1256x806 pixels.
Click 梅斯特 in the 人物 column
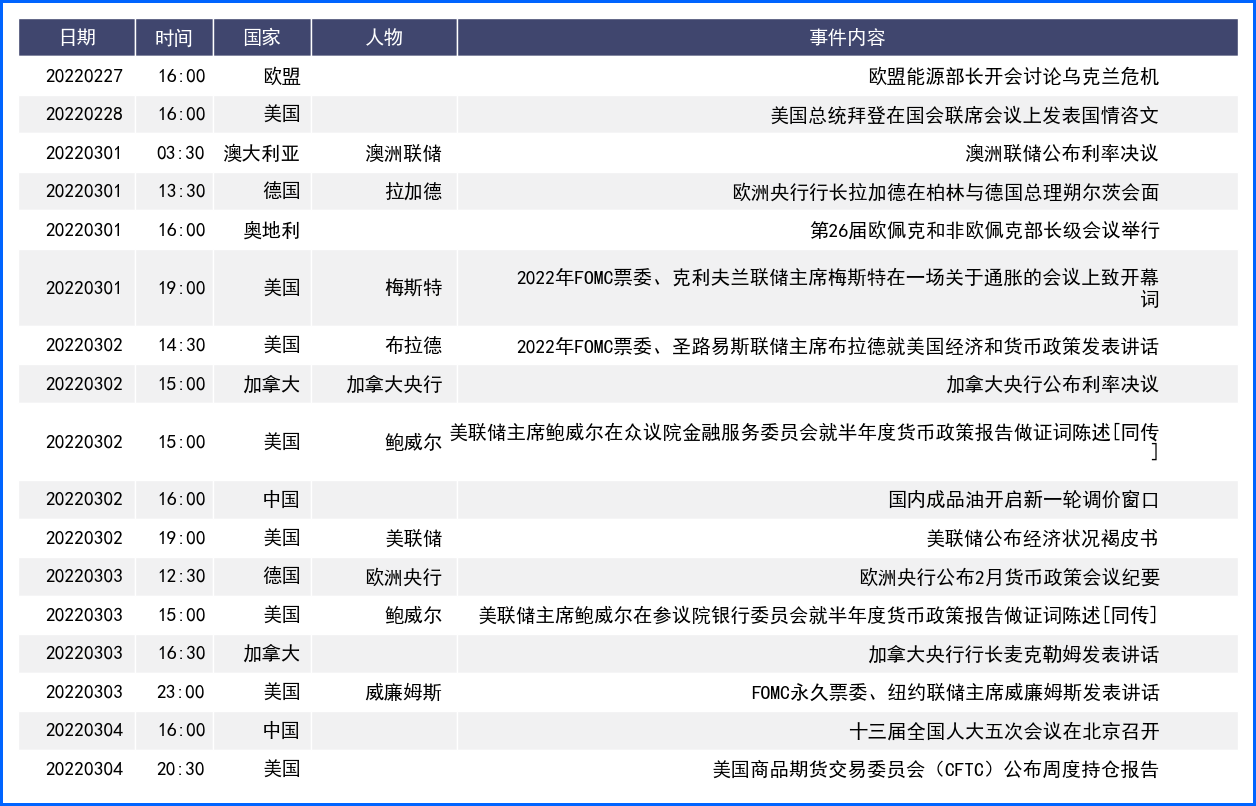pyautogui.click(x=414, y=288)
